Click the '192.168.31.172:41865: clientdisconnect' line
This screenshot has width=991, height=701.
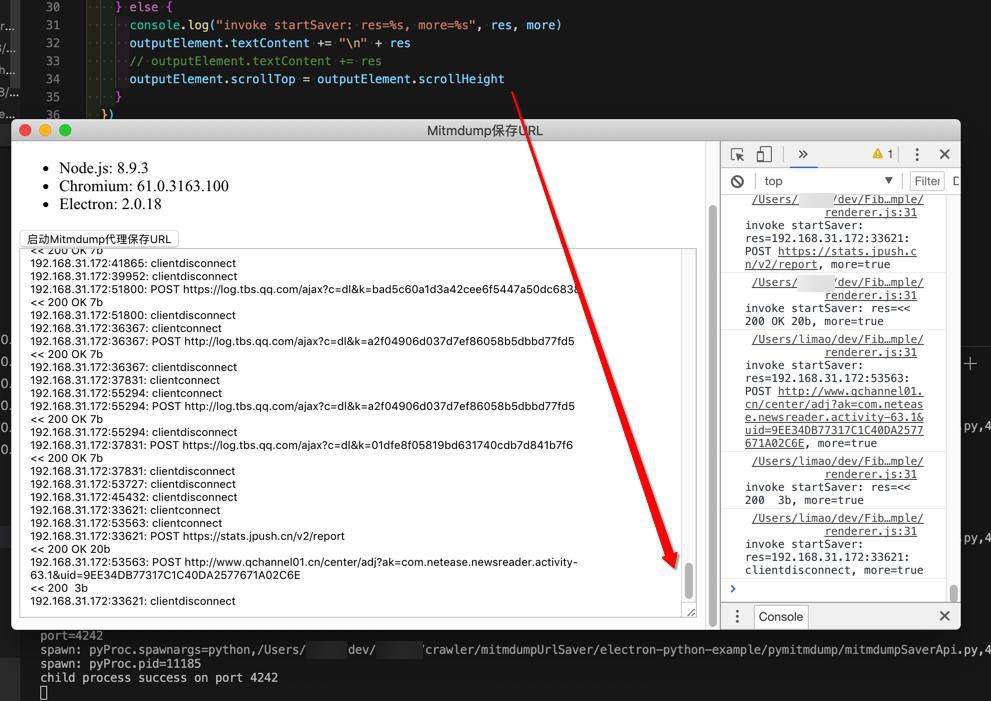tap(133, 263)
